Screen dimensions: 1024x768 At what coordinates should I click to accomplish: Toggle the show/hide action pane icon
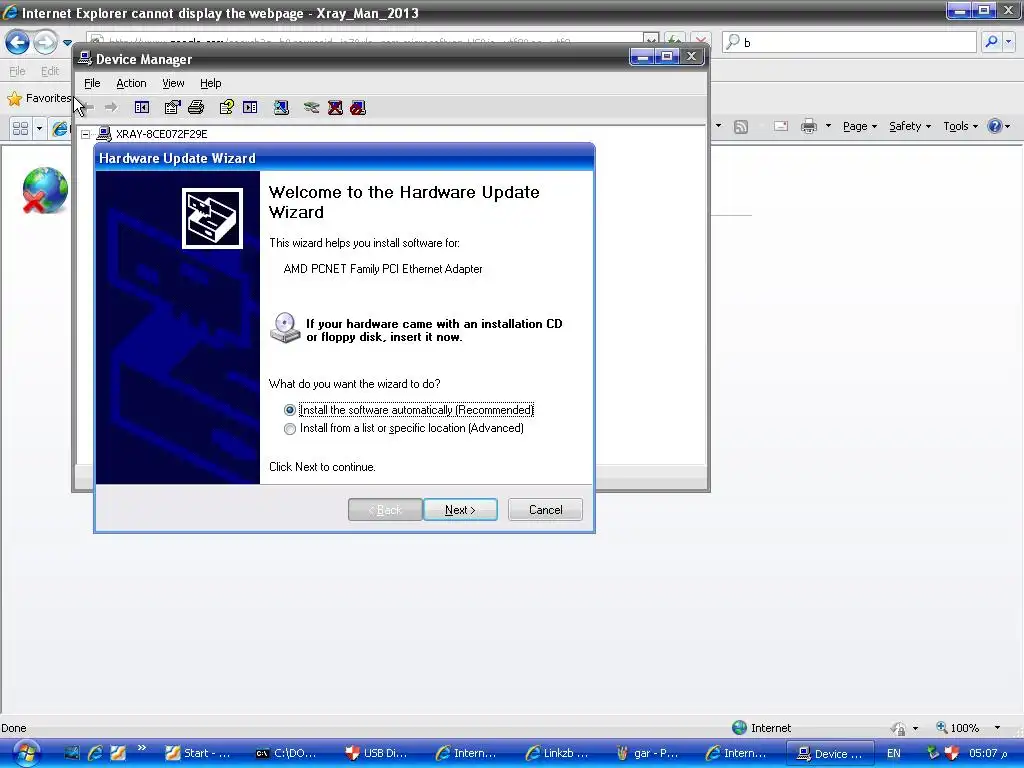[250, 107]
